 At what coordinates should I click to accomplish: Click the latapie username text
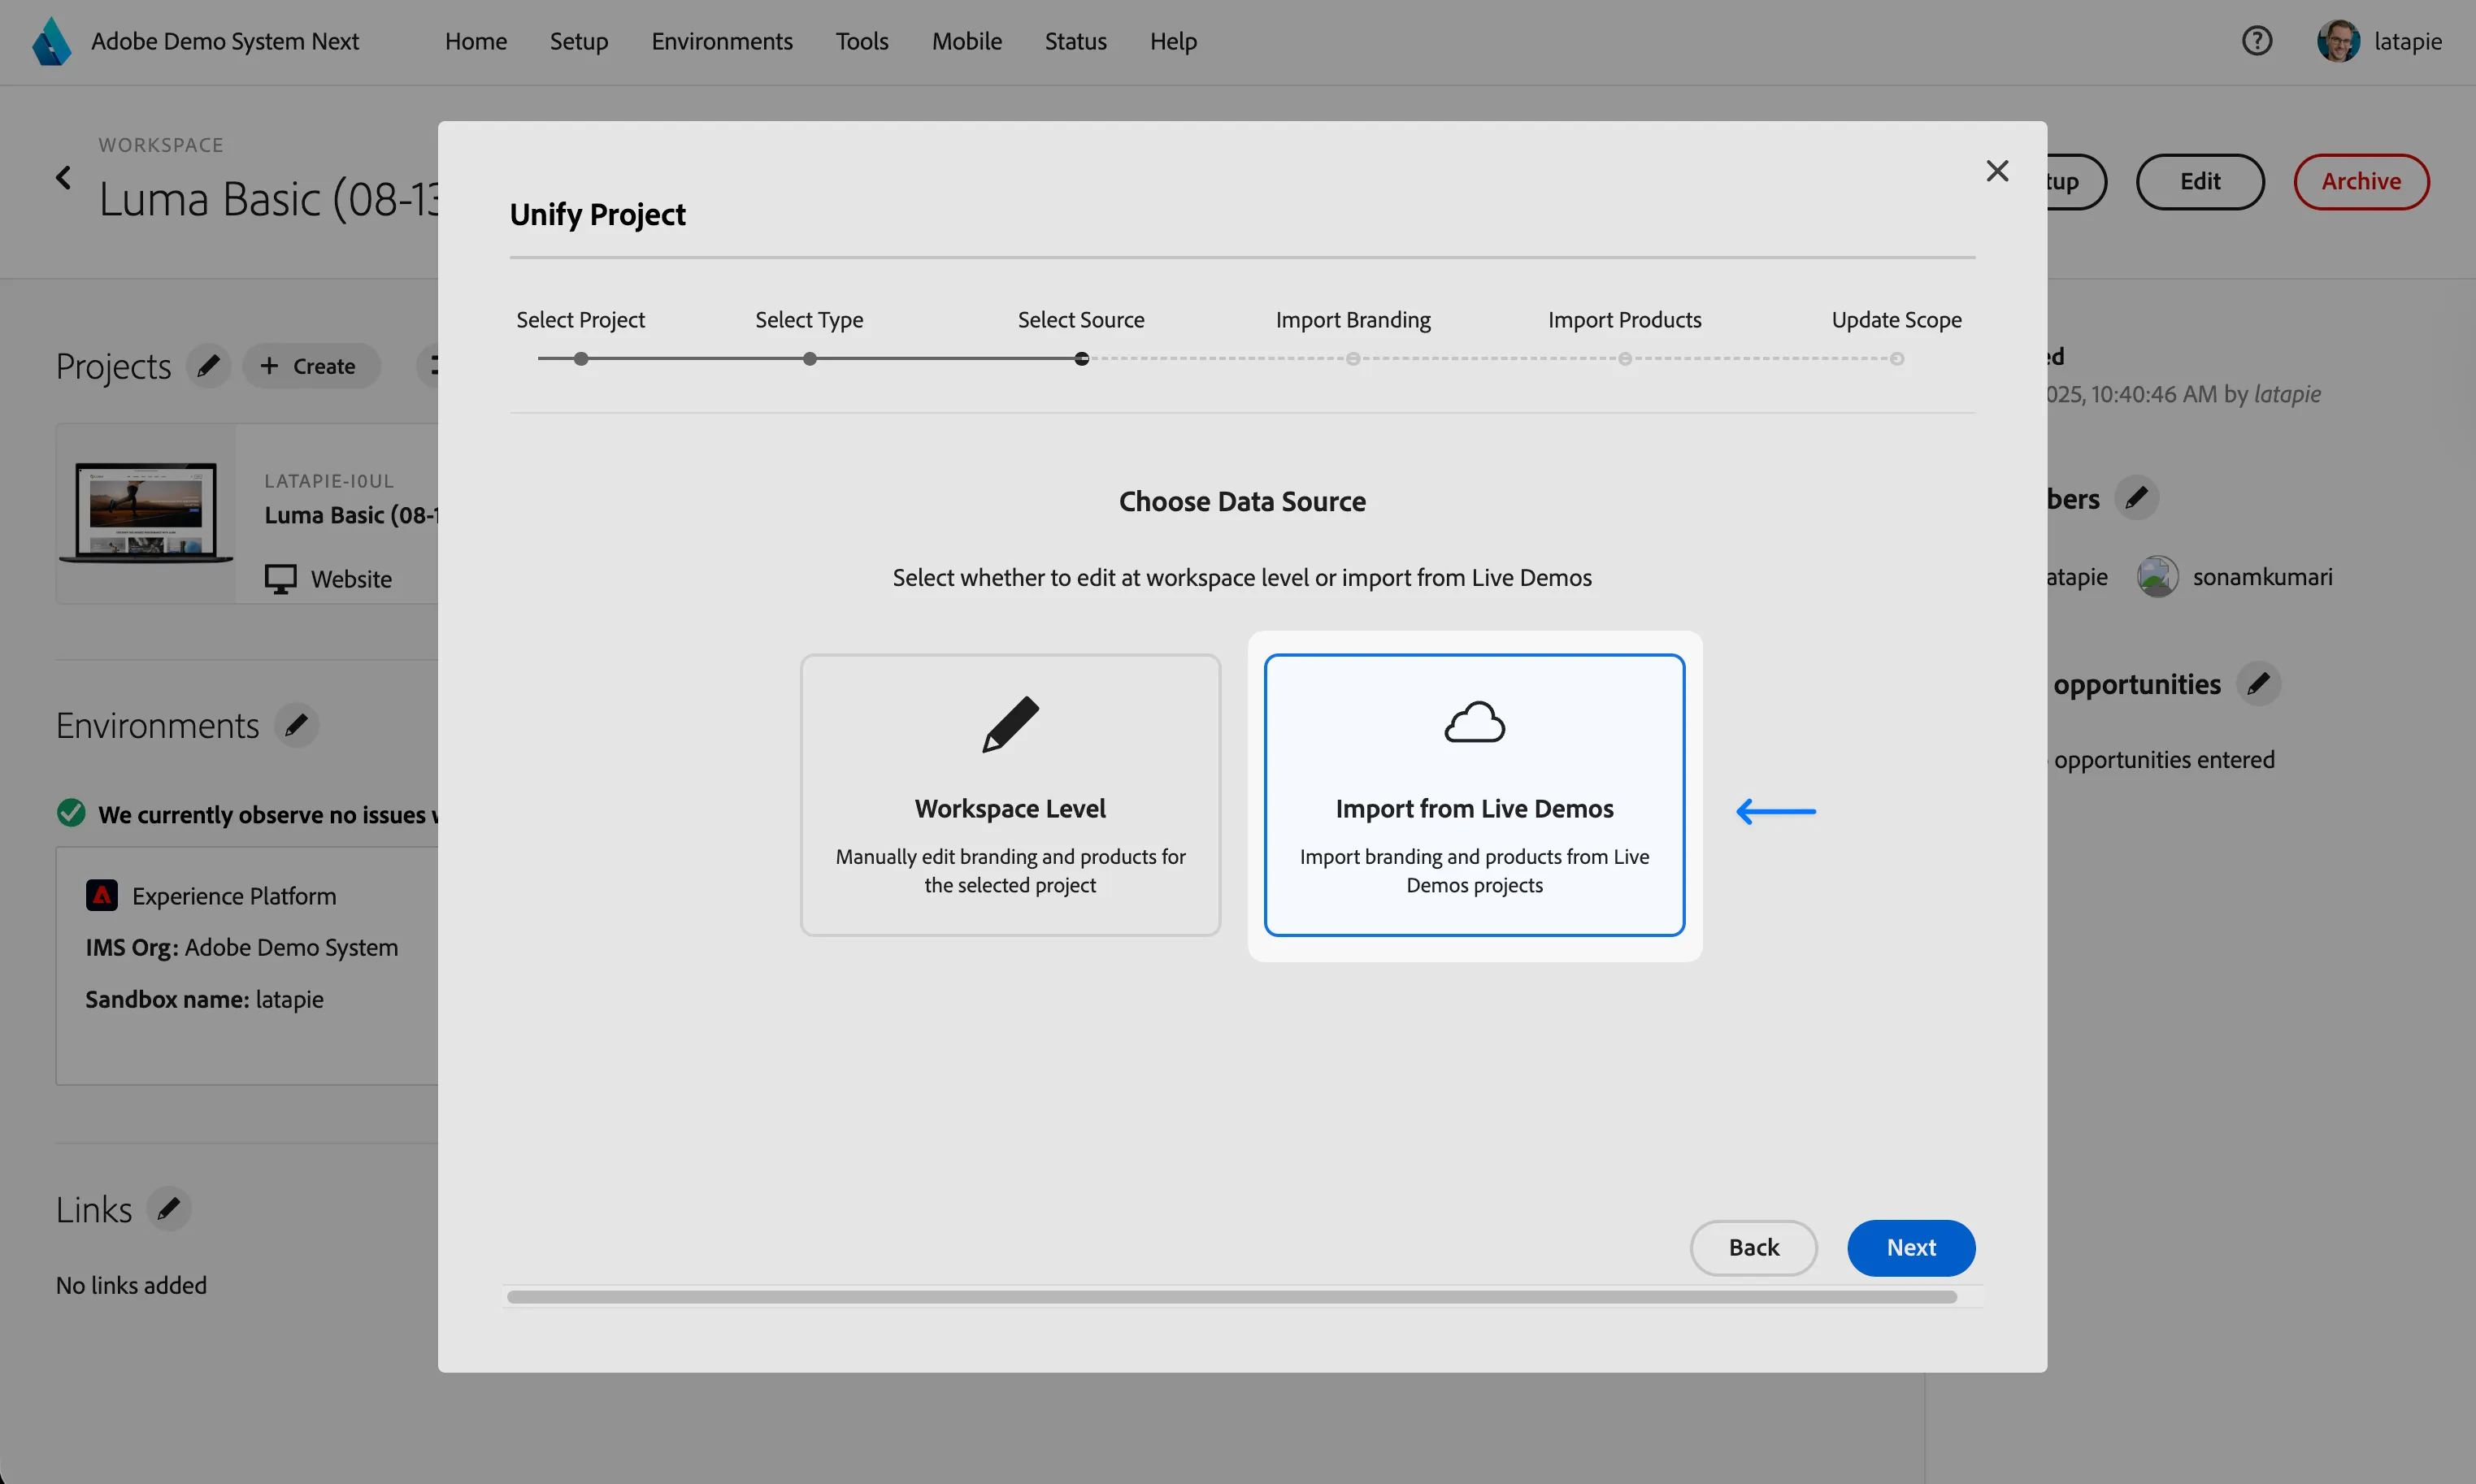click(2408, 41)
